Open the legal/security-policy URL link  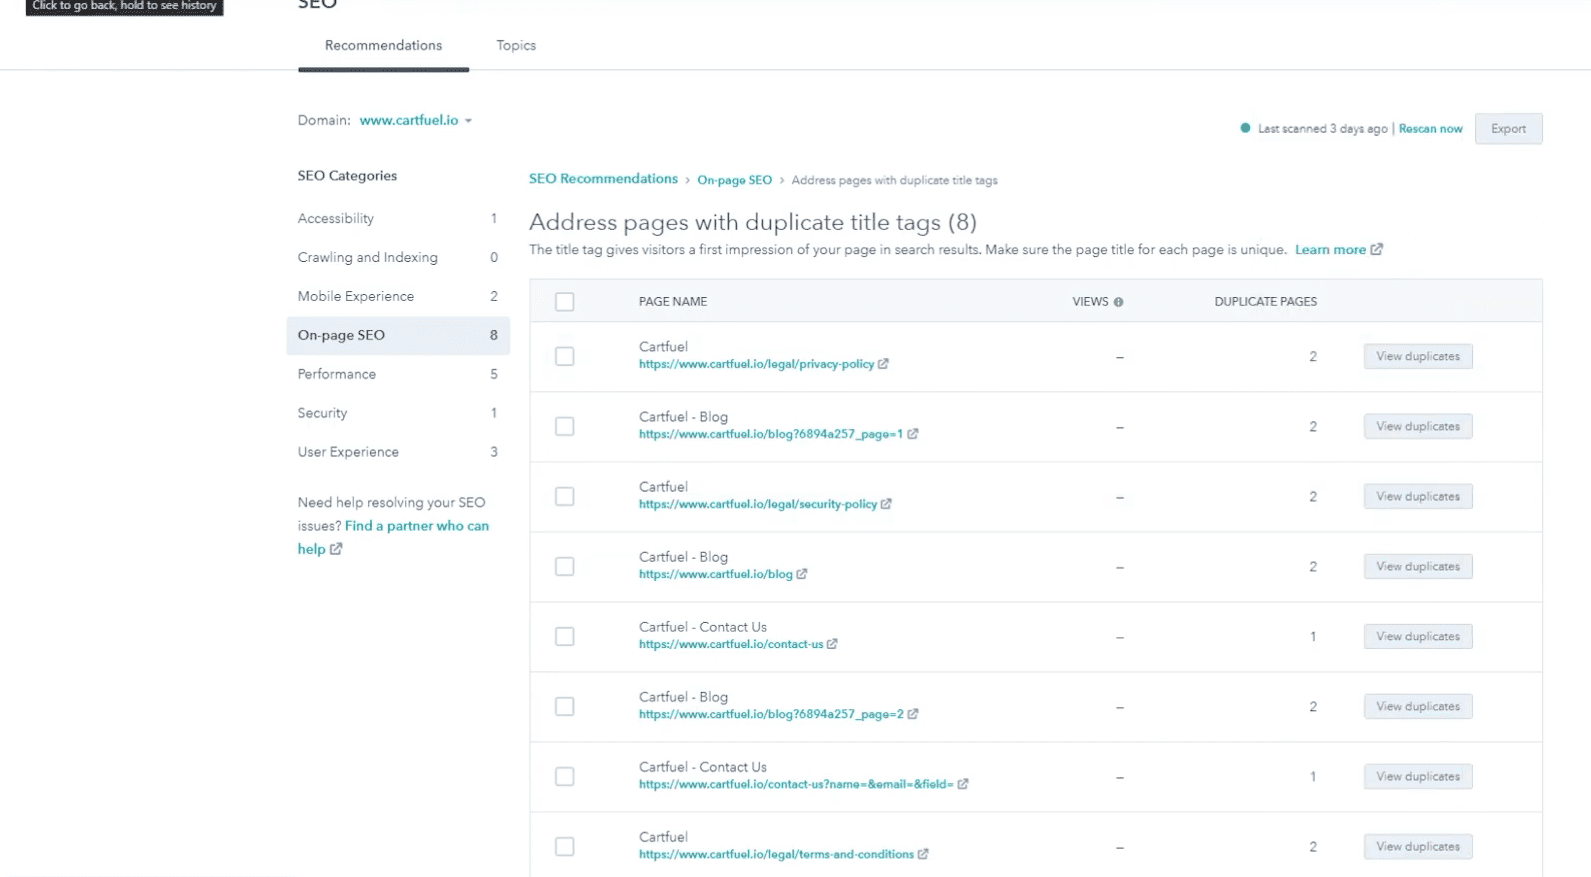(758, 504)
